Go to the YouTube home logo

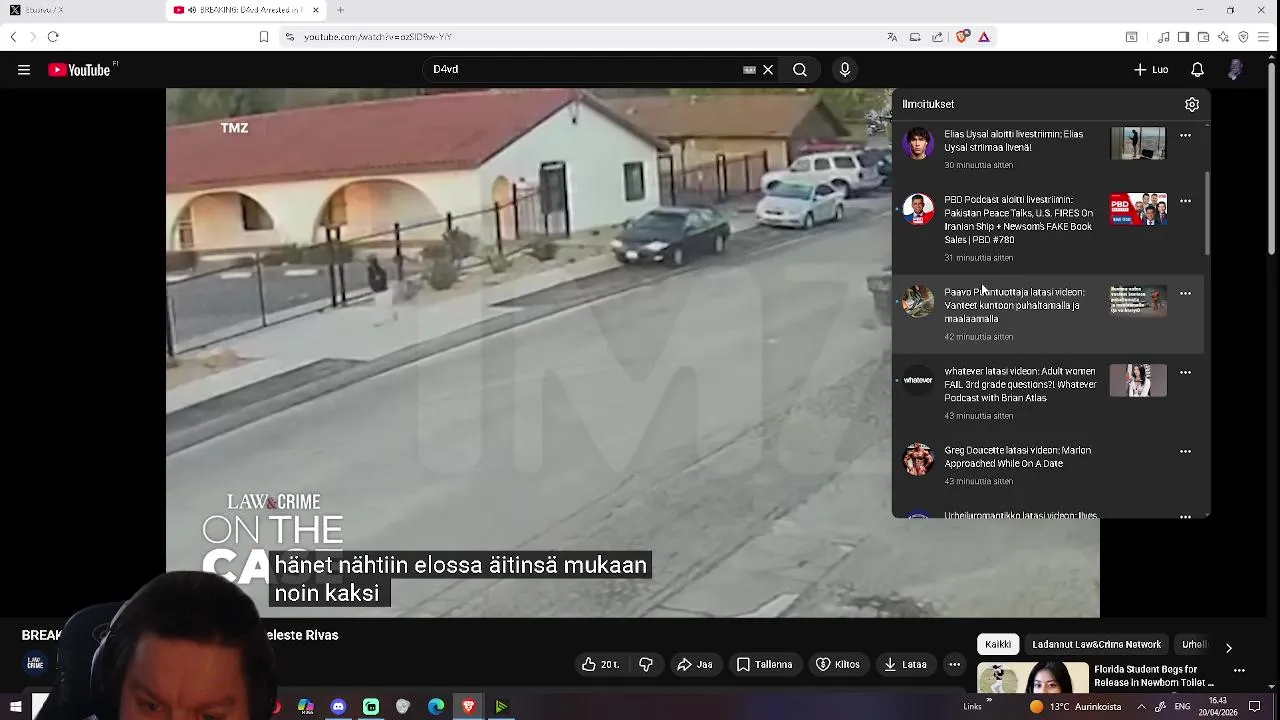pyautogui.click(x=79, y=70)
